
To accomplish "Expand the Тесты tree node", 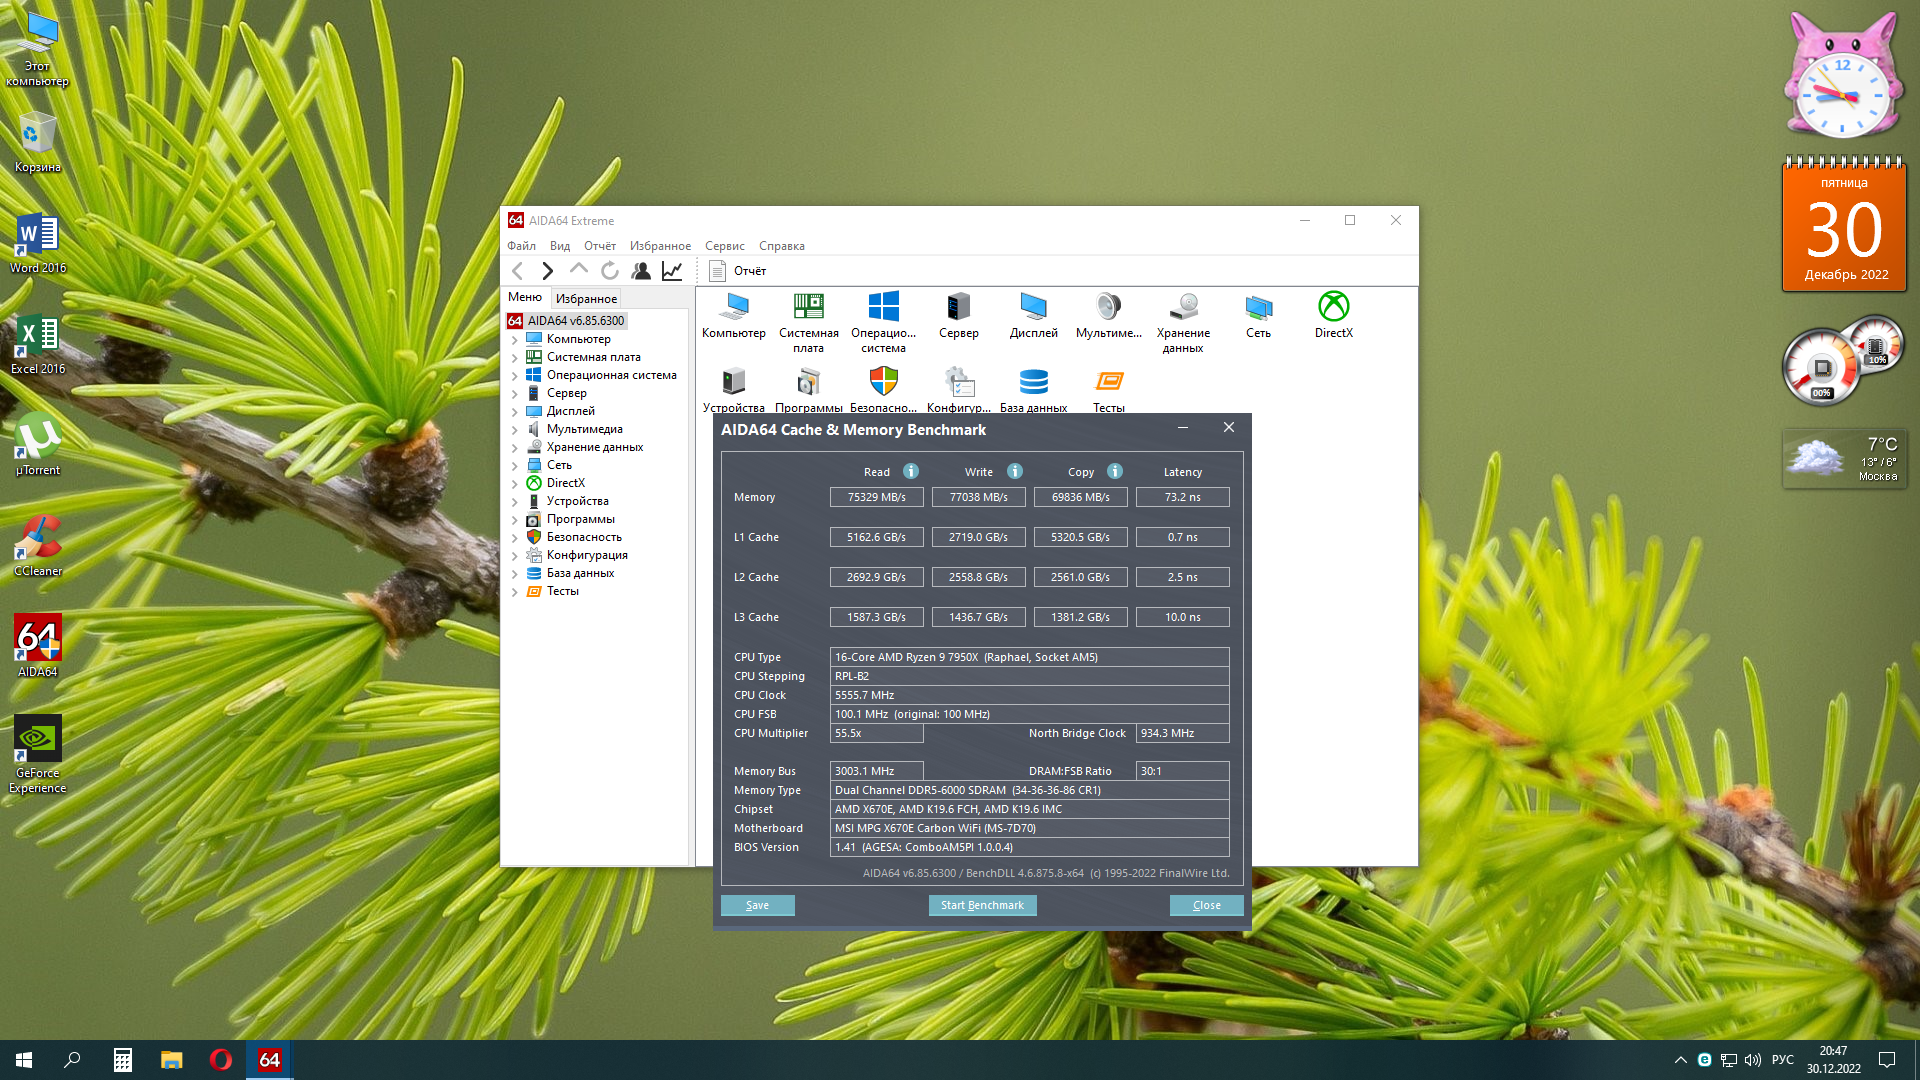I will tap(515, 592).
